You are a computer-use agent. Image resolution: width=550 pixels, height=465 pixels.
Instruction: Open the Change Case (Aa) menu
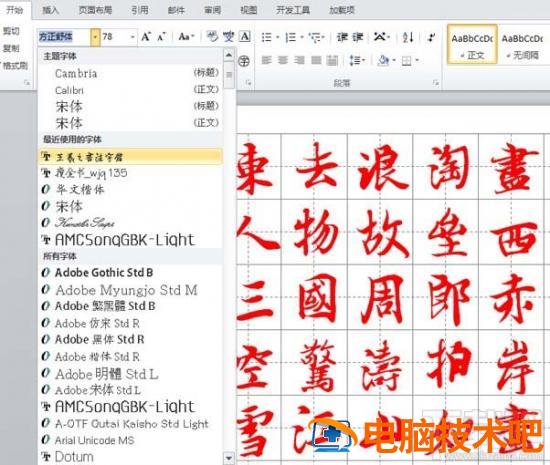[186, 36]
